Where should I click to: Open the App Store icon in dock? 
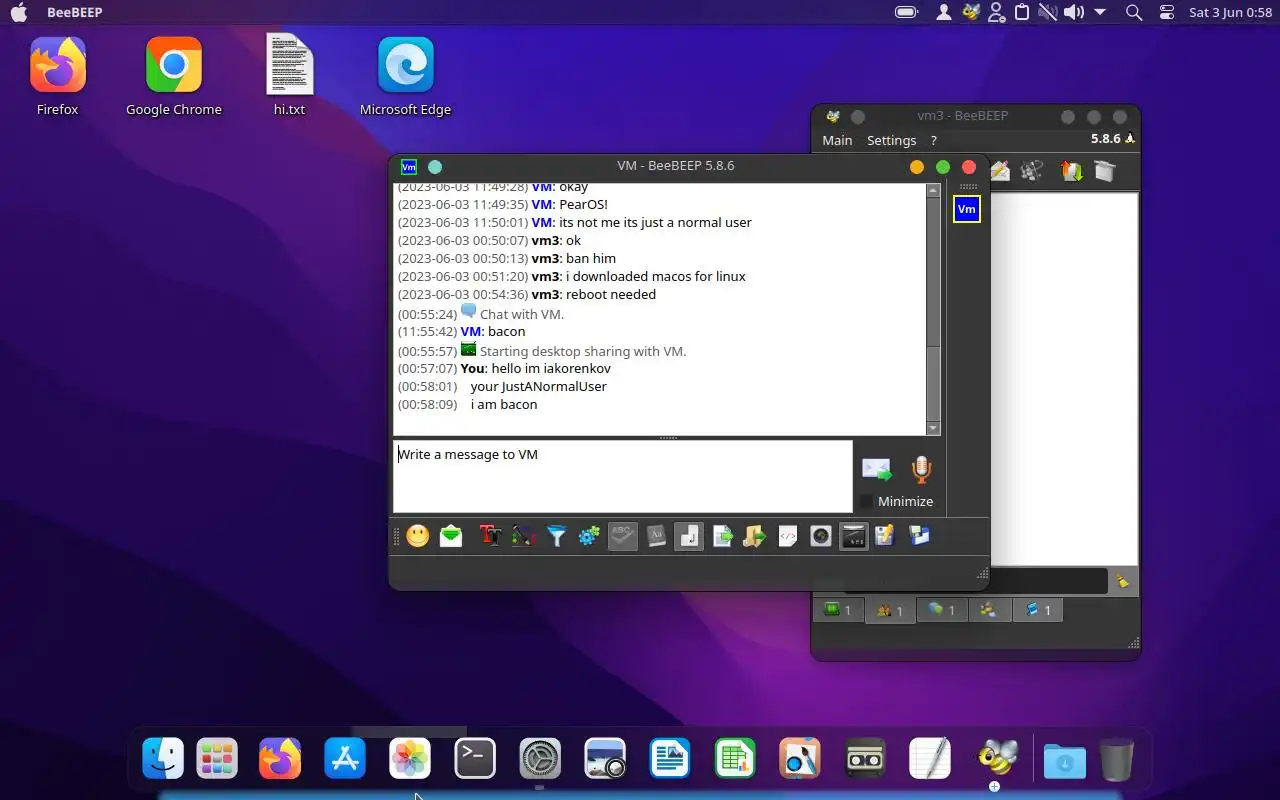click(345, 759)
